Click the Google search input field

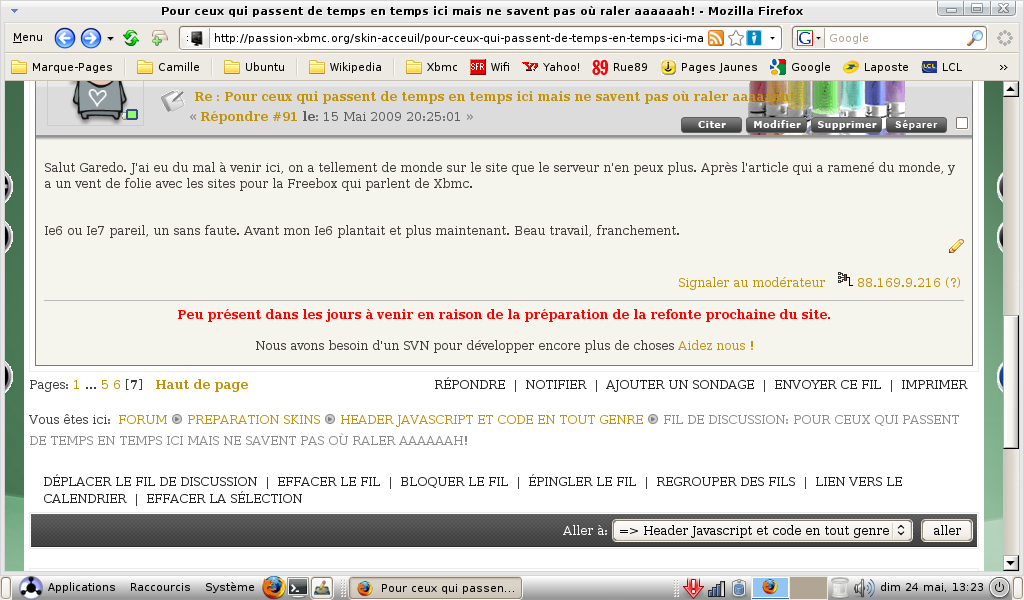point(895,39)
